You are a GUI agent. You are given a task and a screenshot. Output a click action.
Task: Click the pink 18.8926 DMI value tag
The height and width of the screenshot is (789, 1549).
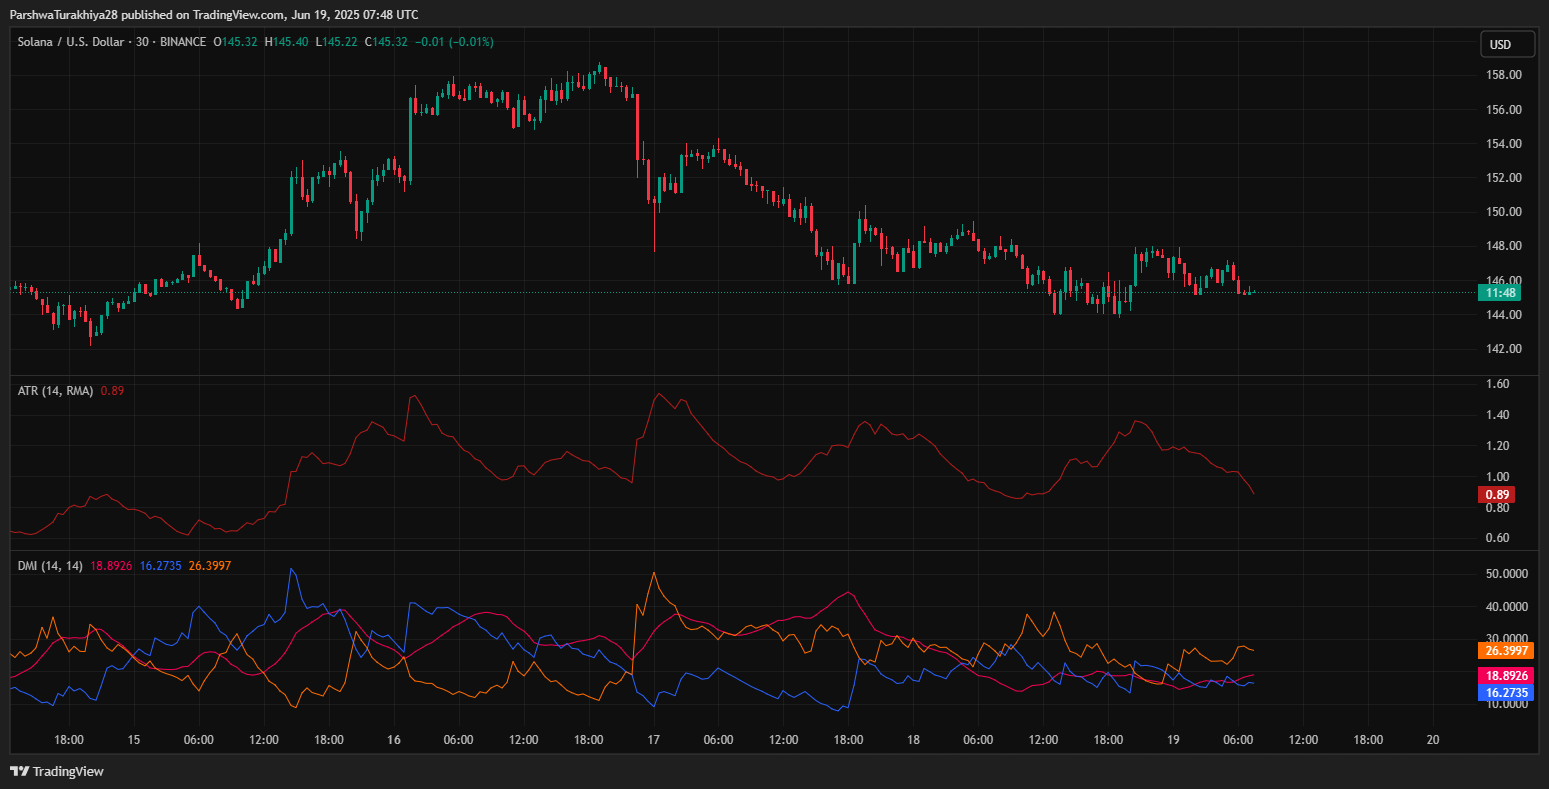[1505, 676]
